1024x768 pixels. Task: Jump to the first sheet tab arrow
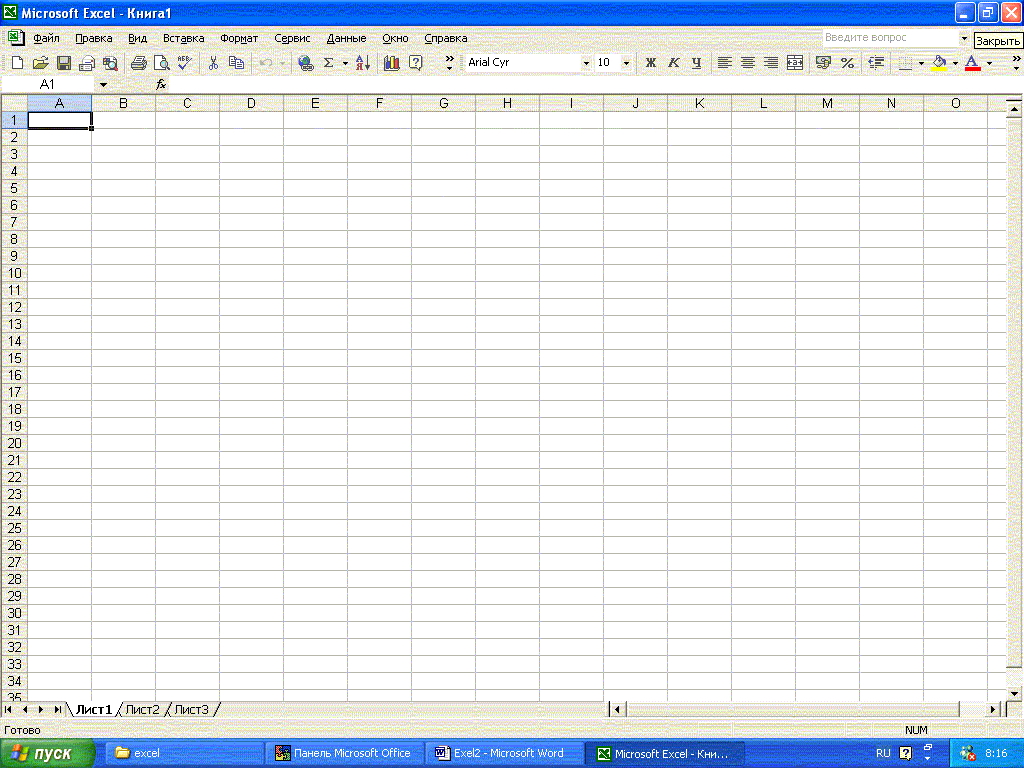[8, 709]
